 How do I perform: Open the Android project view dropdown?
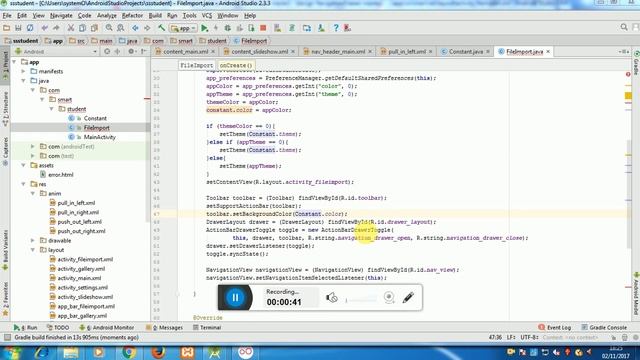(x=56, y=51)
